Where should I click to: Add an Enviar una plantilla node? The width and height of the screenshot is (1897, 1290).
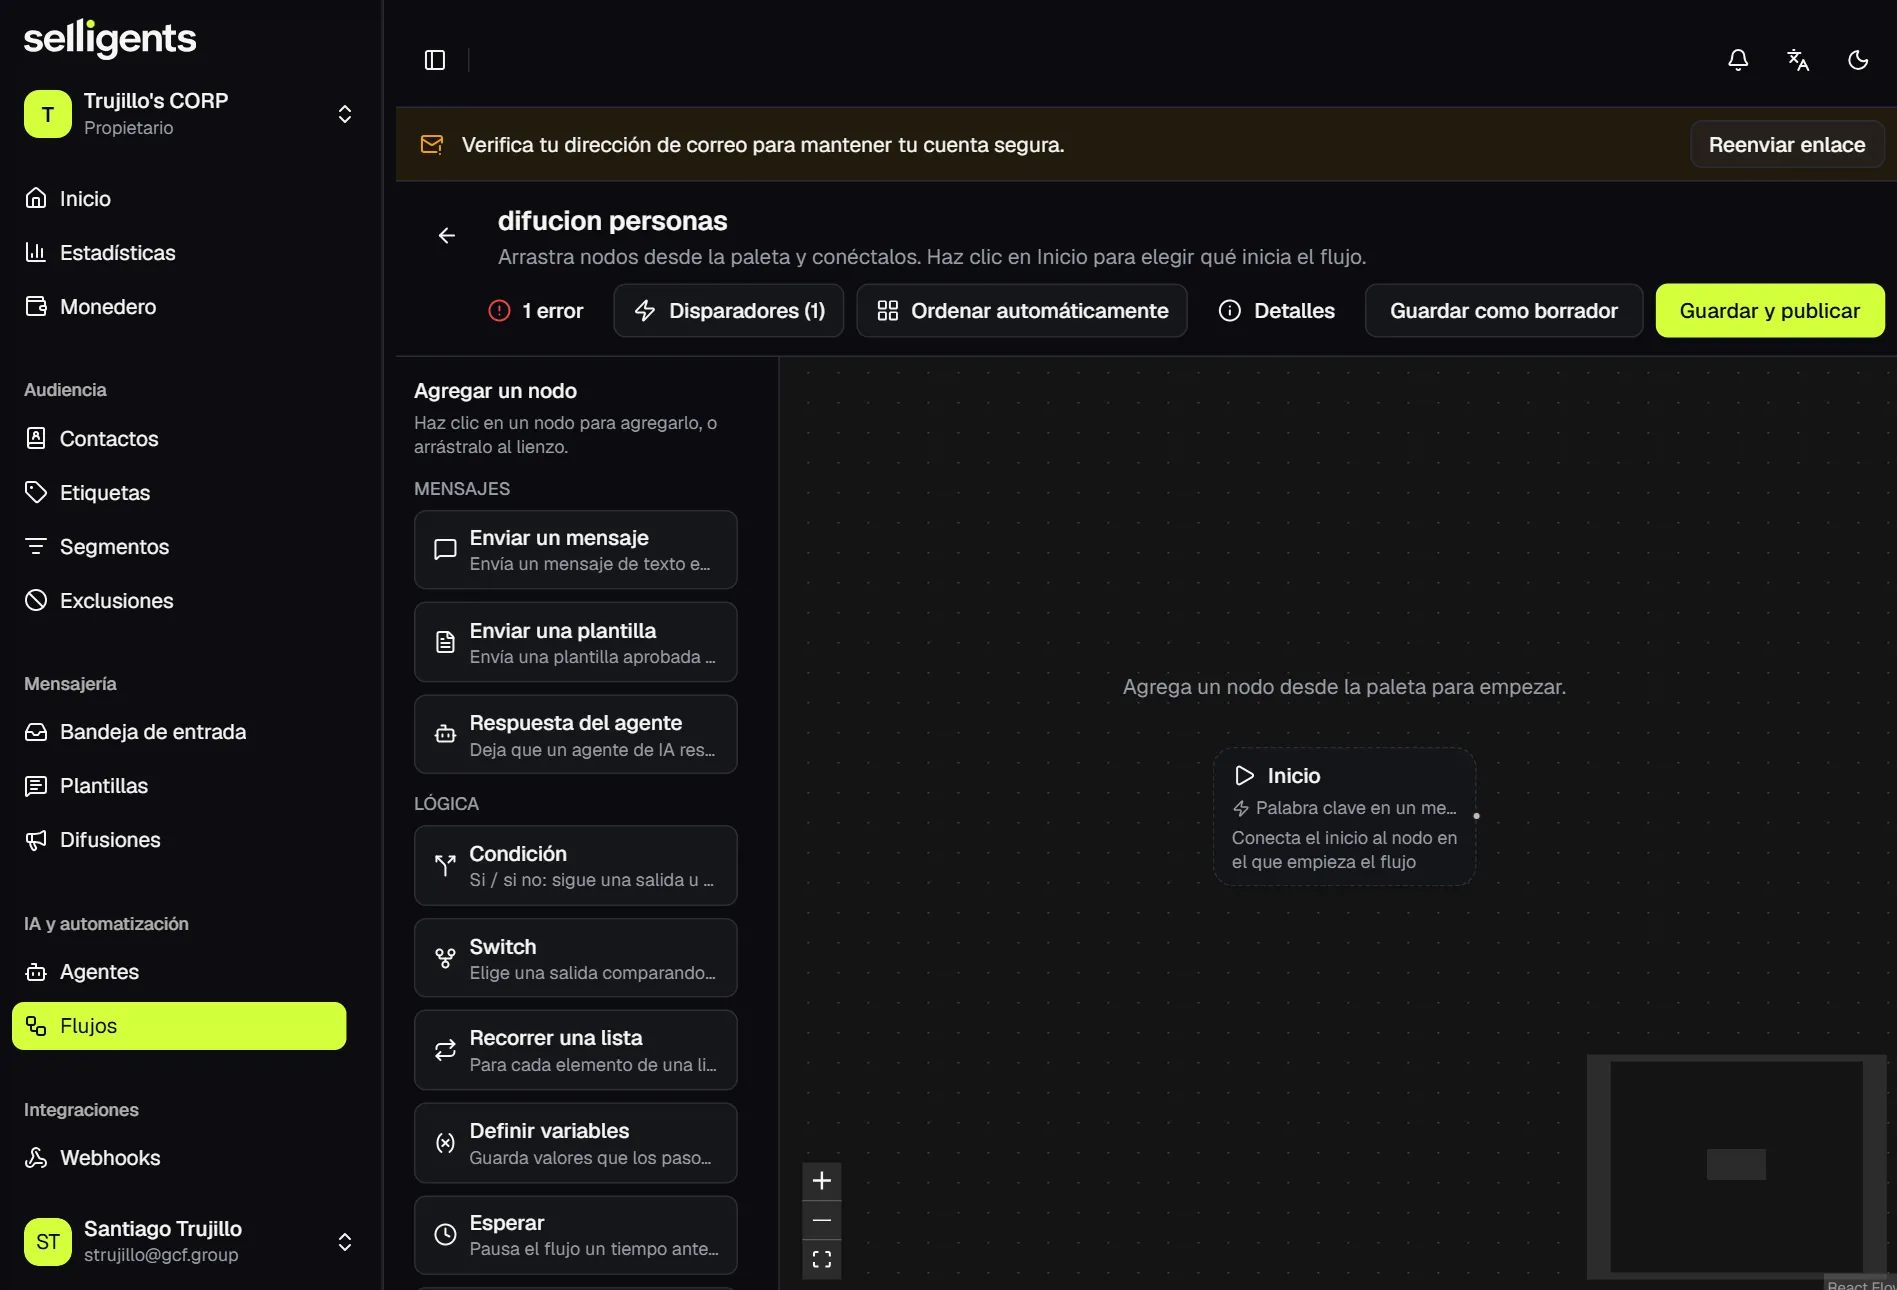[576, 643]
